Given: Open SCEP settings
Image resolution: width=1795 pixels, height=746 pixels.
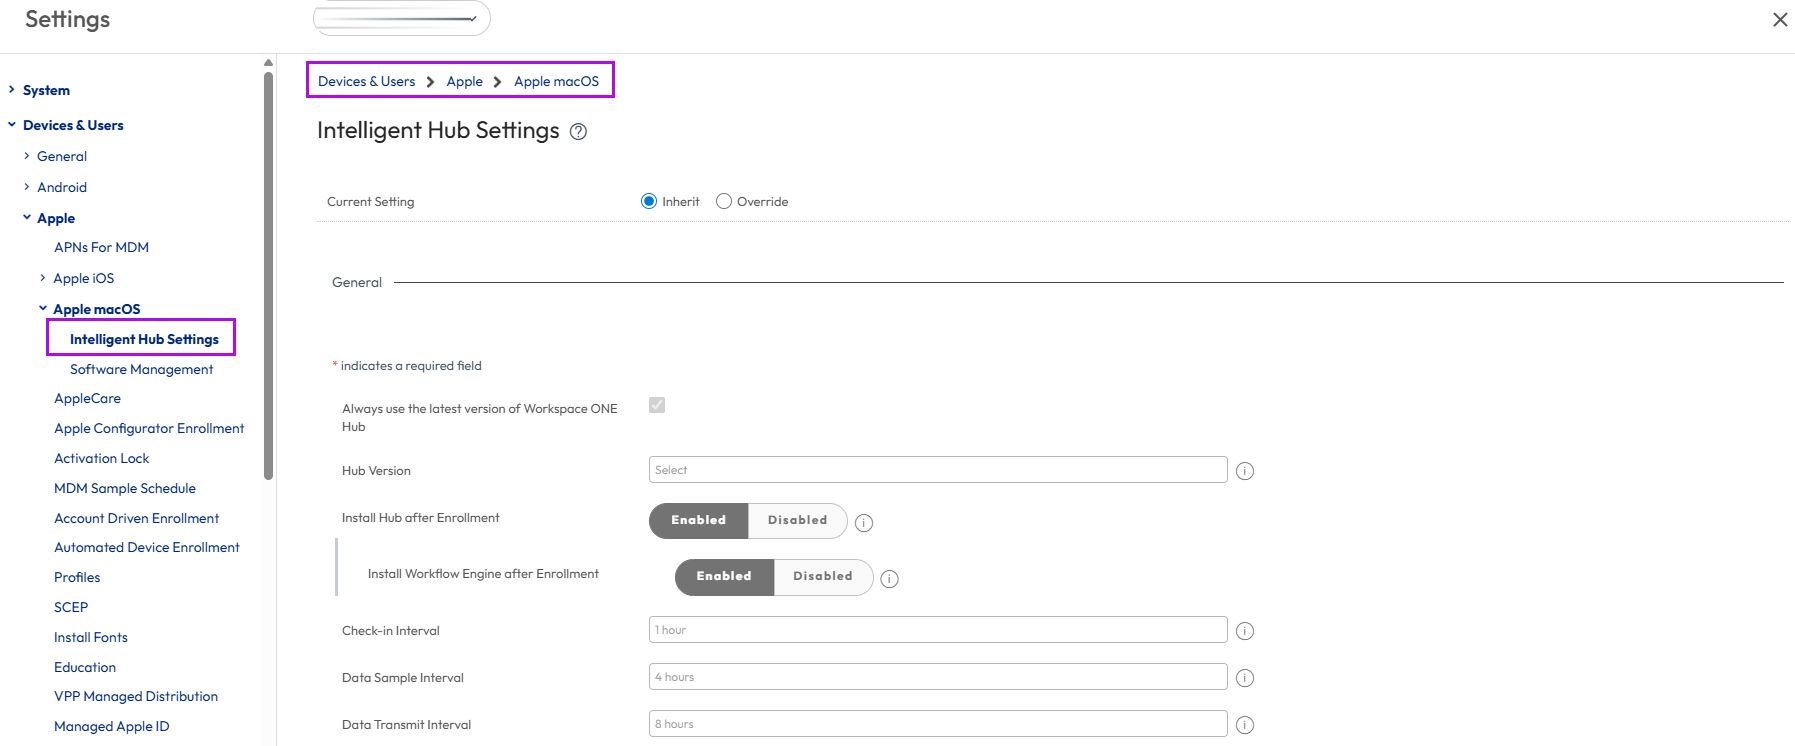Looking at the screenshot, I should [71, 607].
